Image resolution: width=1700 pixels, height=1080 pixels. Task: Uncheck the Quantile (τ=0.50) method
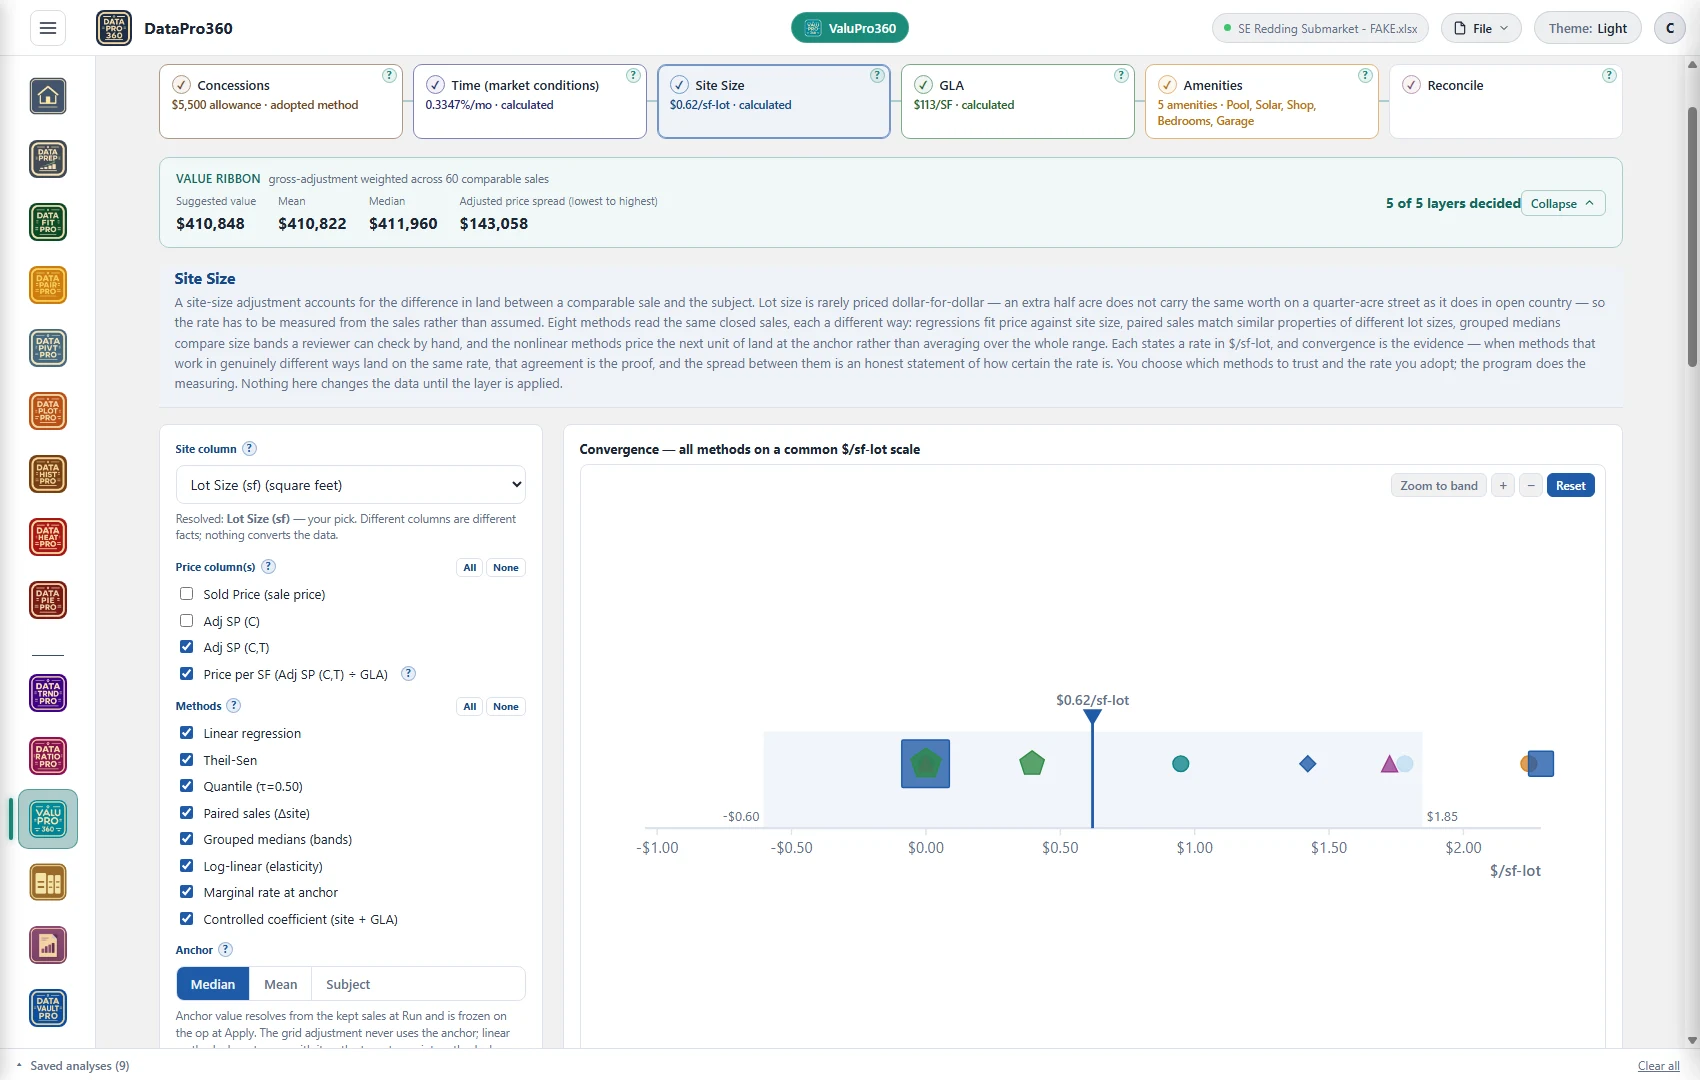(186, 786)
